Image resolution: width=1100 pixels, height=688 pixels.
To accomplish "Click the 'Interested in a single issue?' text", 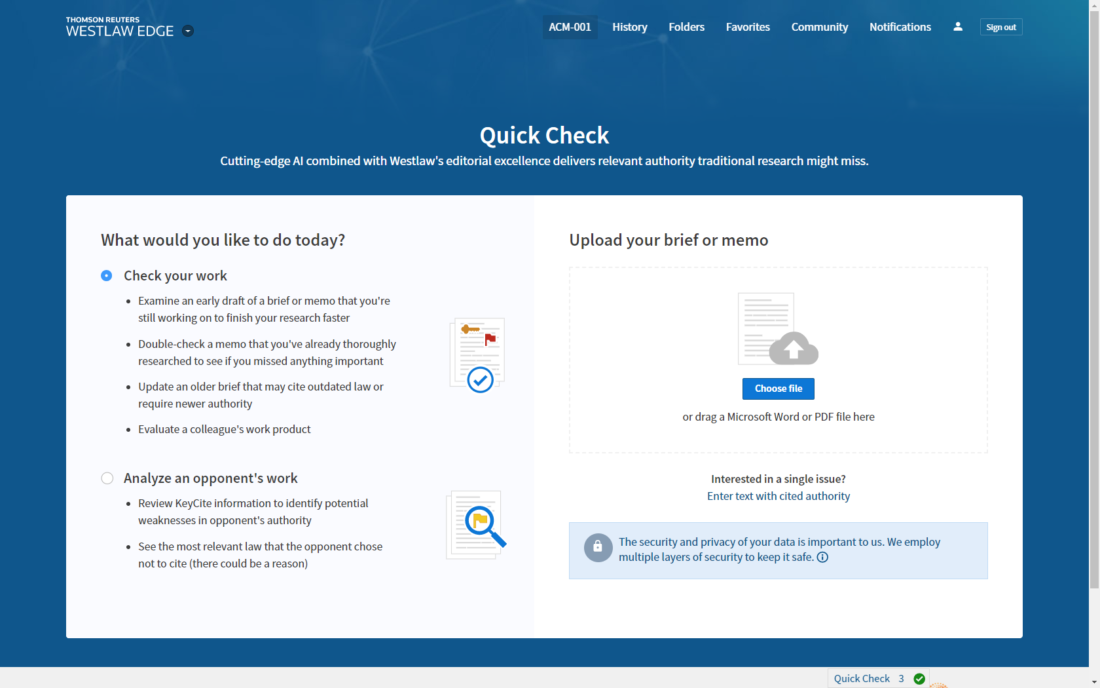I will tap(778, 479).
